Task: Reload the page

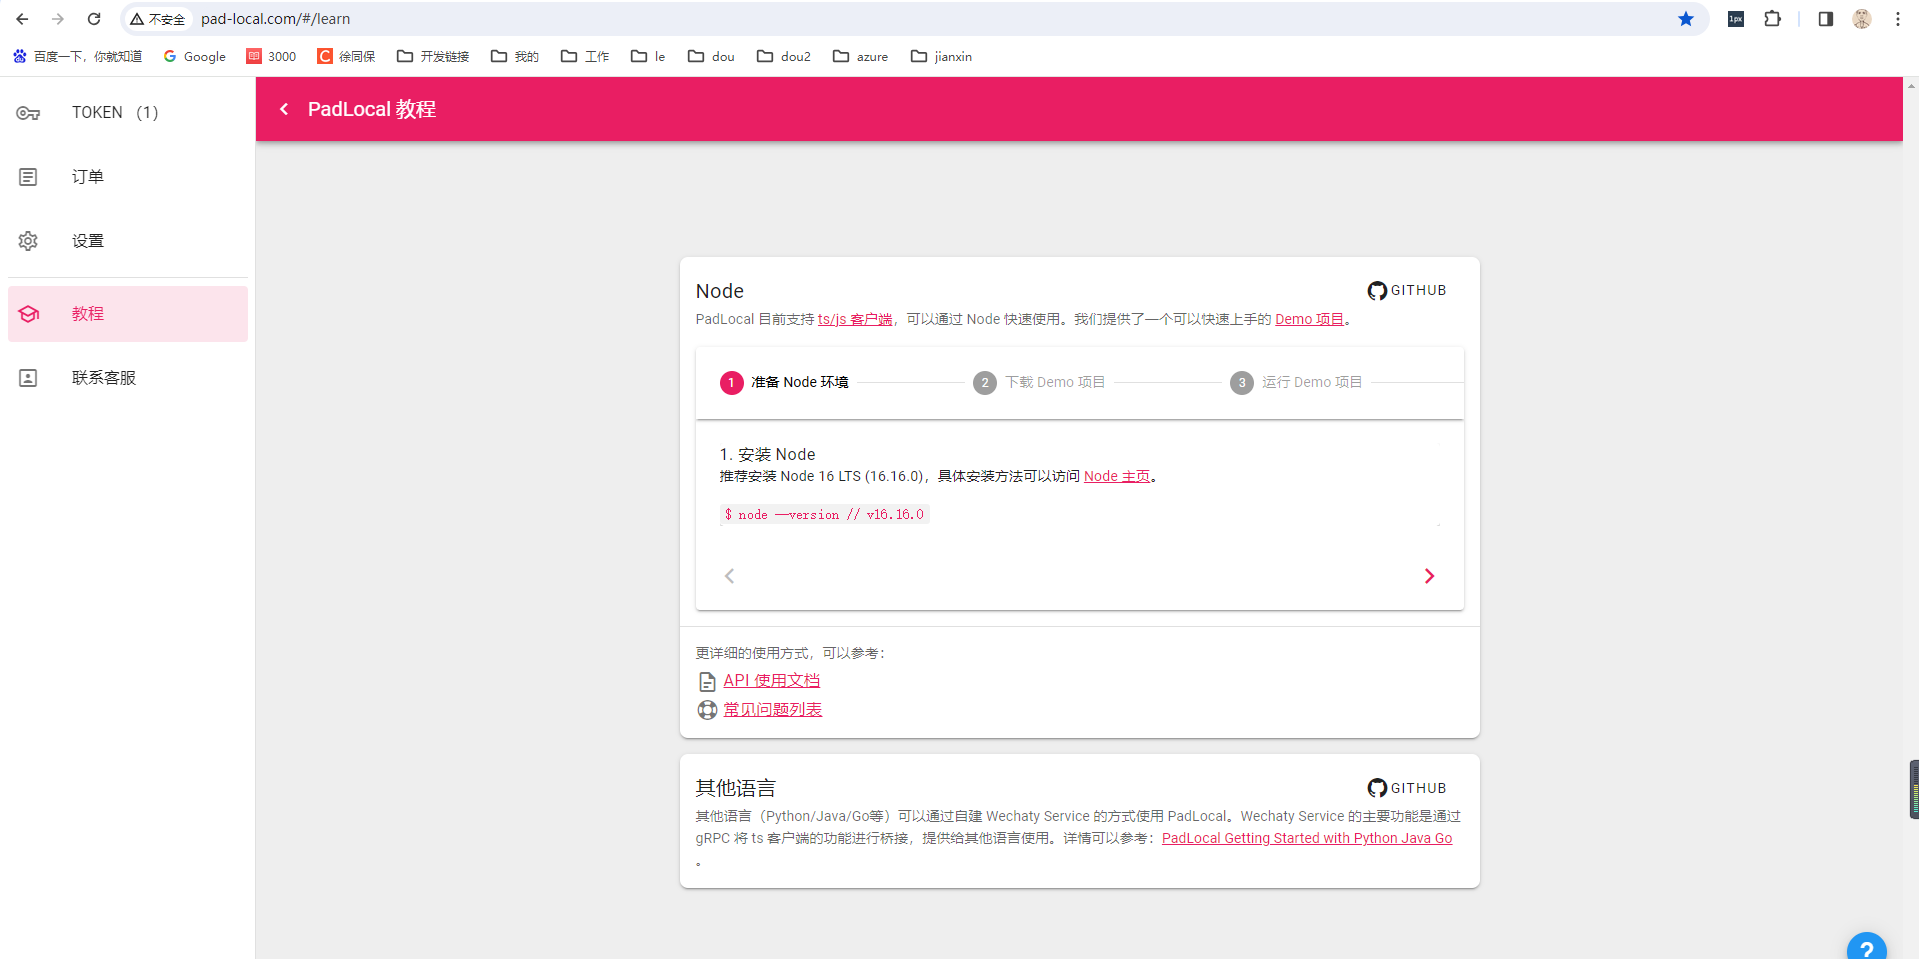Action: (94, 19)
